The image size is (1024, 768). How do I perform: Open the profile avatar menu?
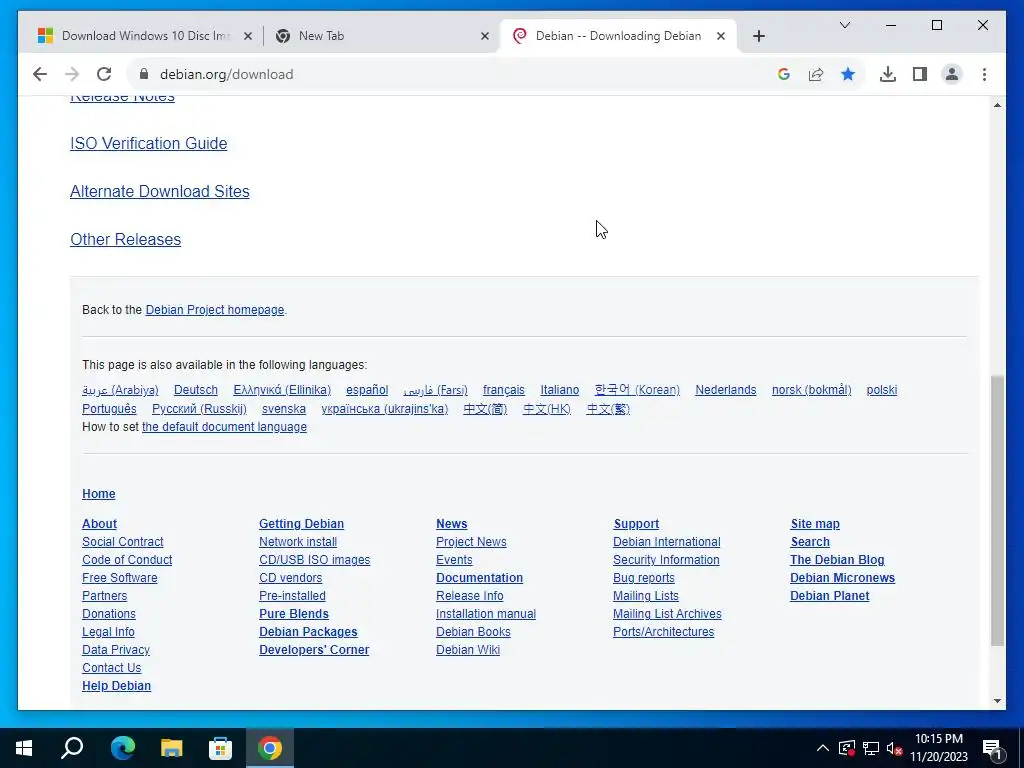pyautogui.click(x=952, y=74)
